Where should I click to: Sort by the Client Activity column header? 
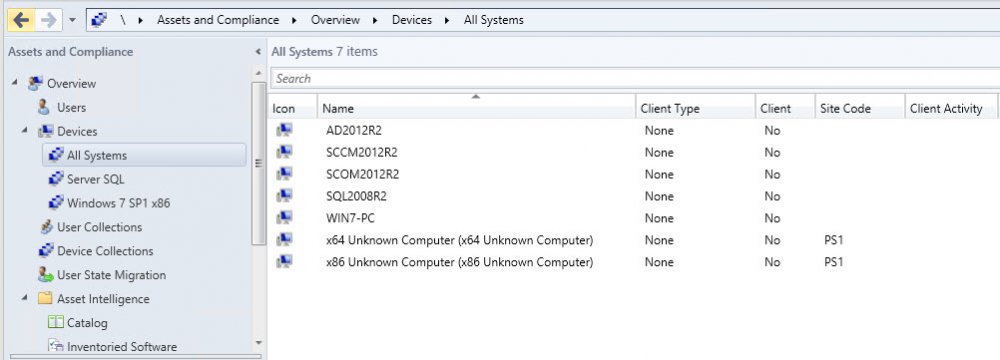click(951, 109)
